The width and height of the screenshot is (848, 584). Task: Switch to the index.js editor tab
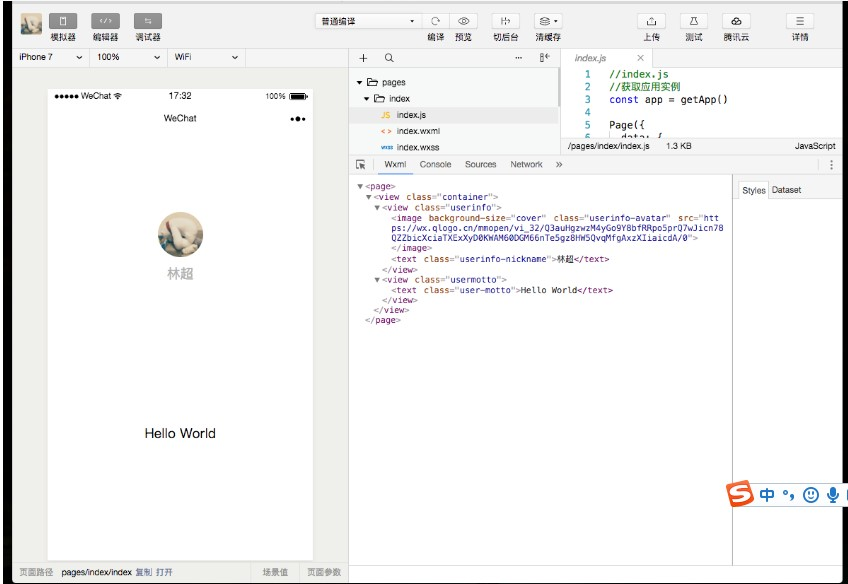click(590, 58)
